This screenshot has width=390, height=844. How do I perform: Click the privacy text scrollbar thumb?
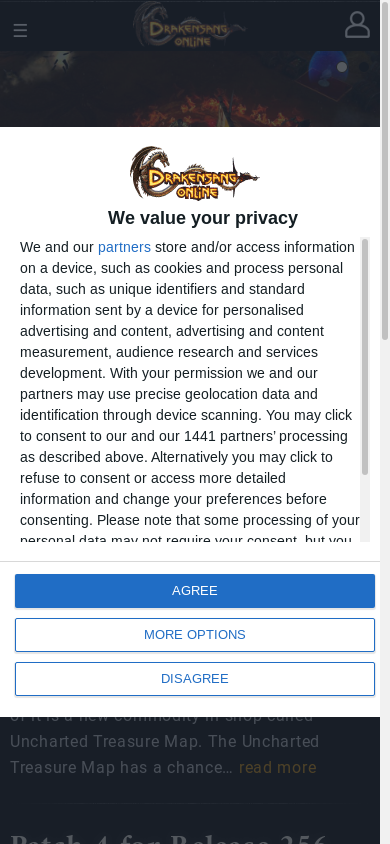pos(365,357)
